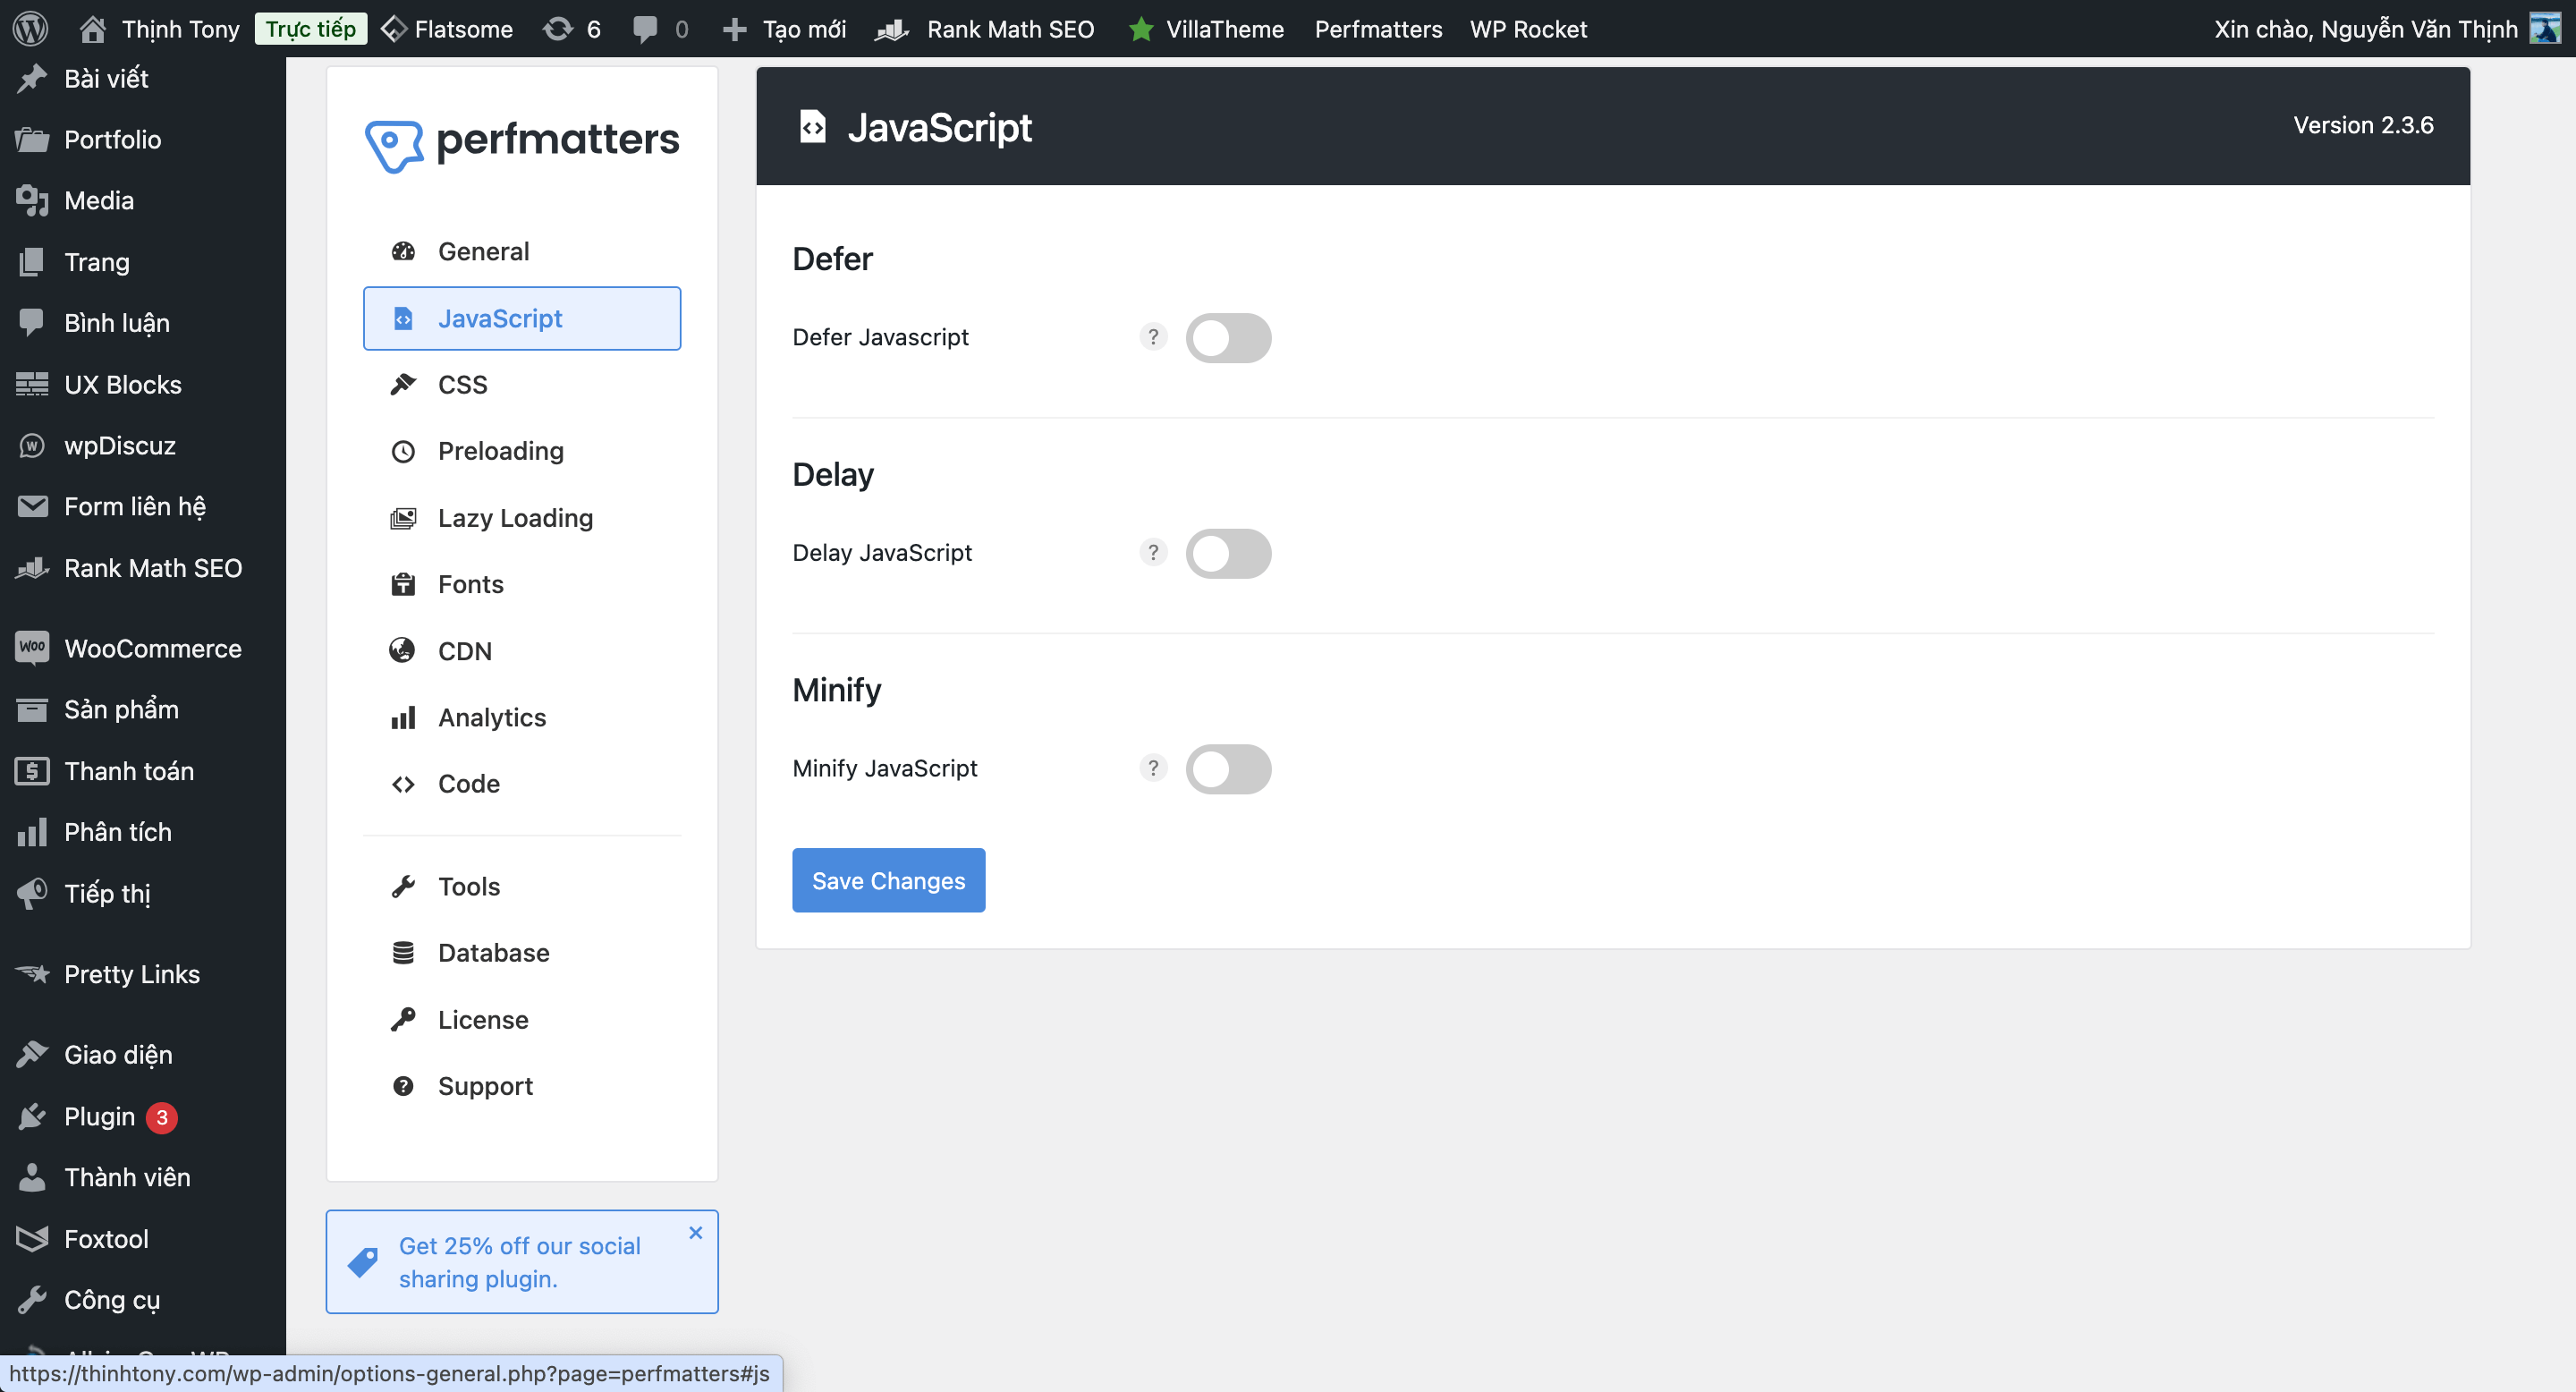Enable Minify JavaScript
2576x1392 pixels.
pos(1229,769)
